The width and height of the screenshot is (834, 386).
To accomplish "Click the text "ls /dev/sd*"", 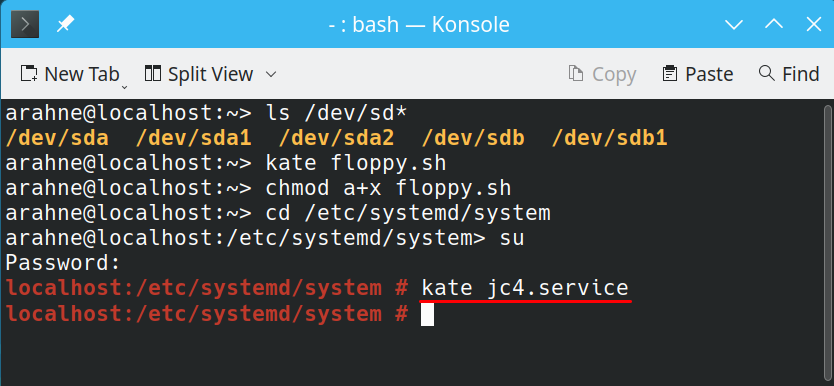I will (336, 113).
